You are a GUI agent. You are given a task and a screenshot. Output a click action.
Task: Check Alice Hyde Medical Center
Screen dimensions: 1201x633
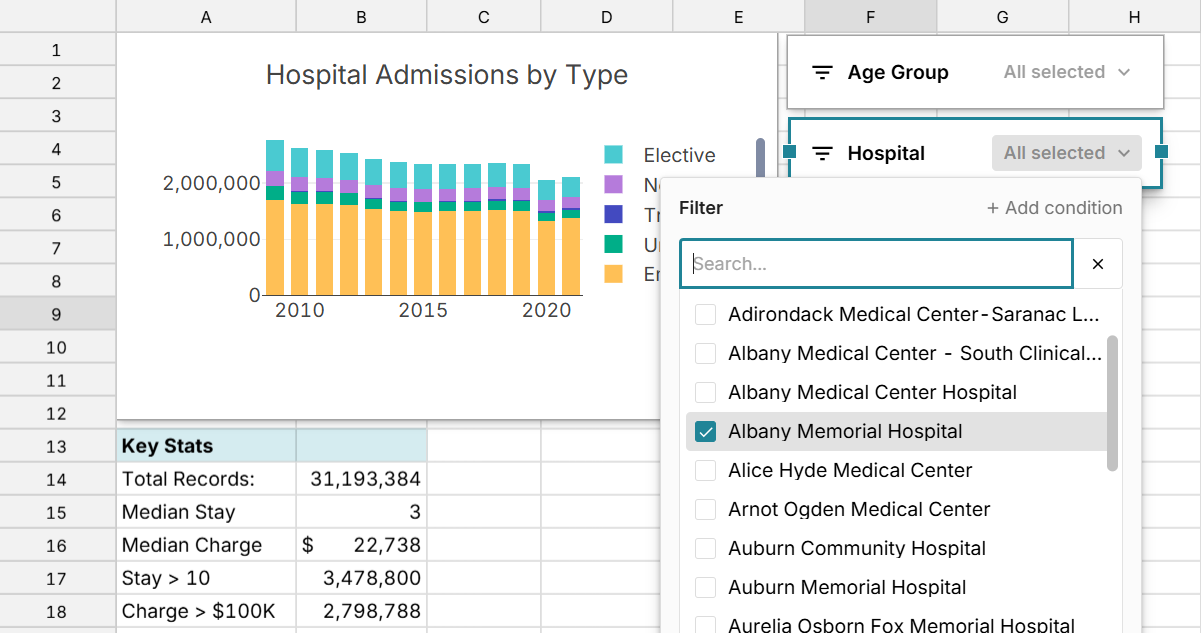coord(705,470)
